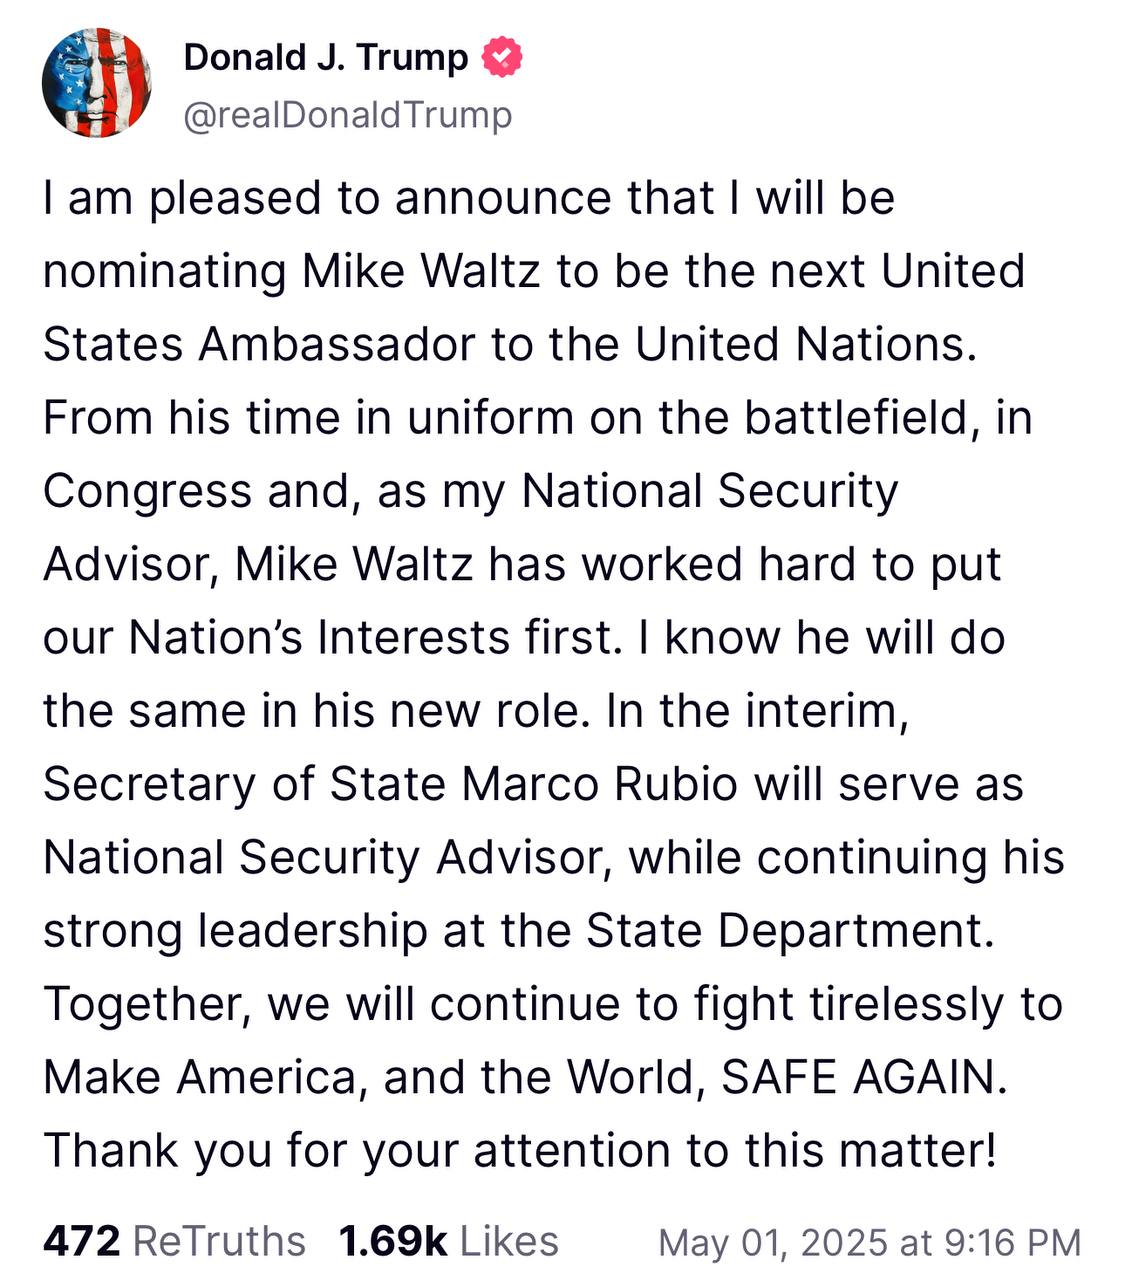Click "Ambassador to the United Nations" in the post
The image size is (1125, 1280).
click(585, 344)
